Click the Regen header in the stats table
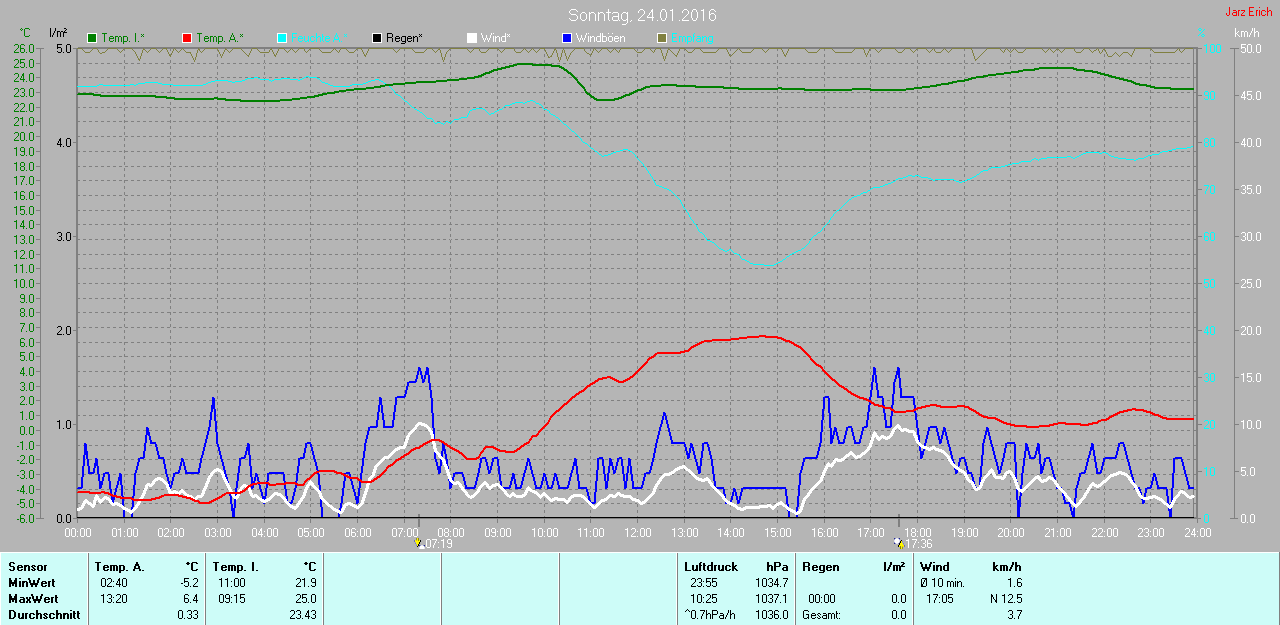Viewport: 1280px width, 625px height. pyautogui.click(x=821, y=567)
